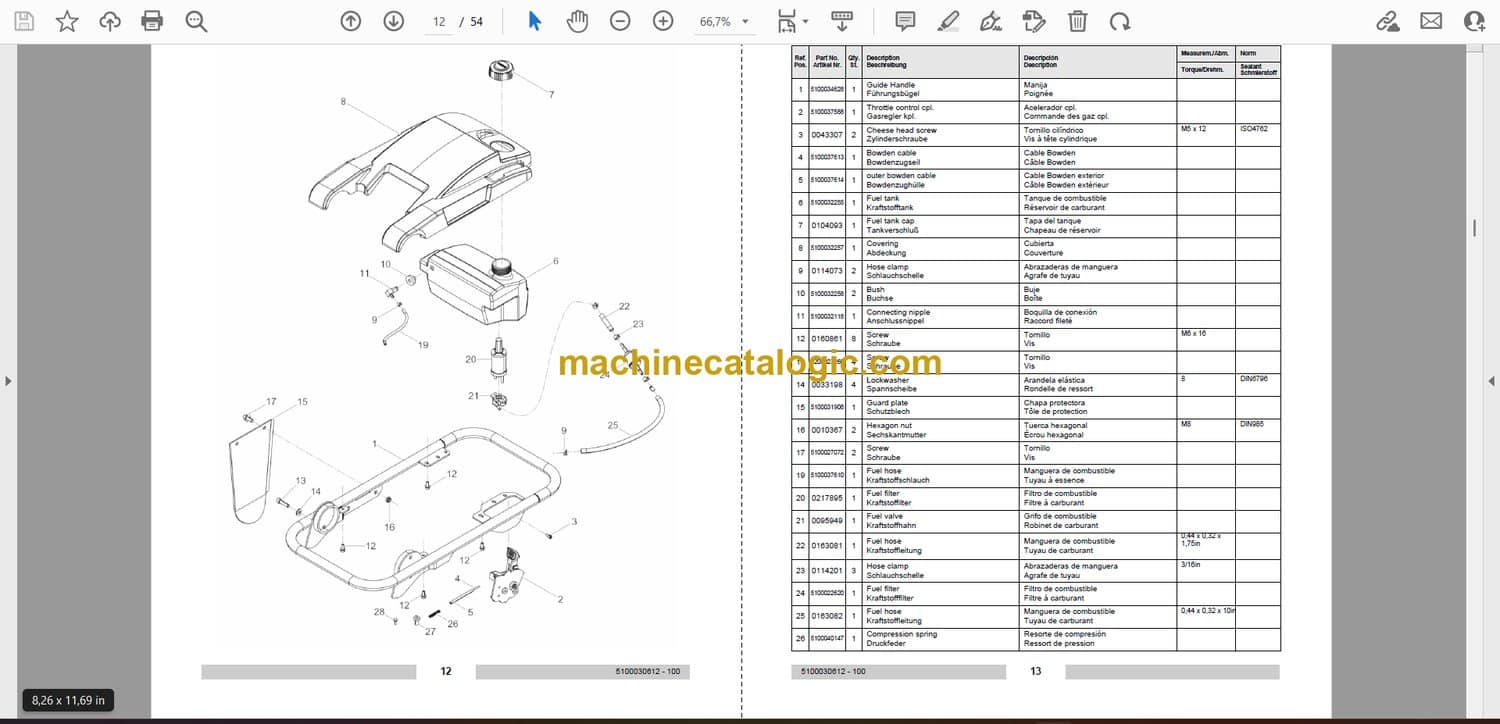Click part number 0163081
The height and width of the screenshot is (724, 1500).
pos(827,546)
